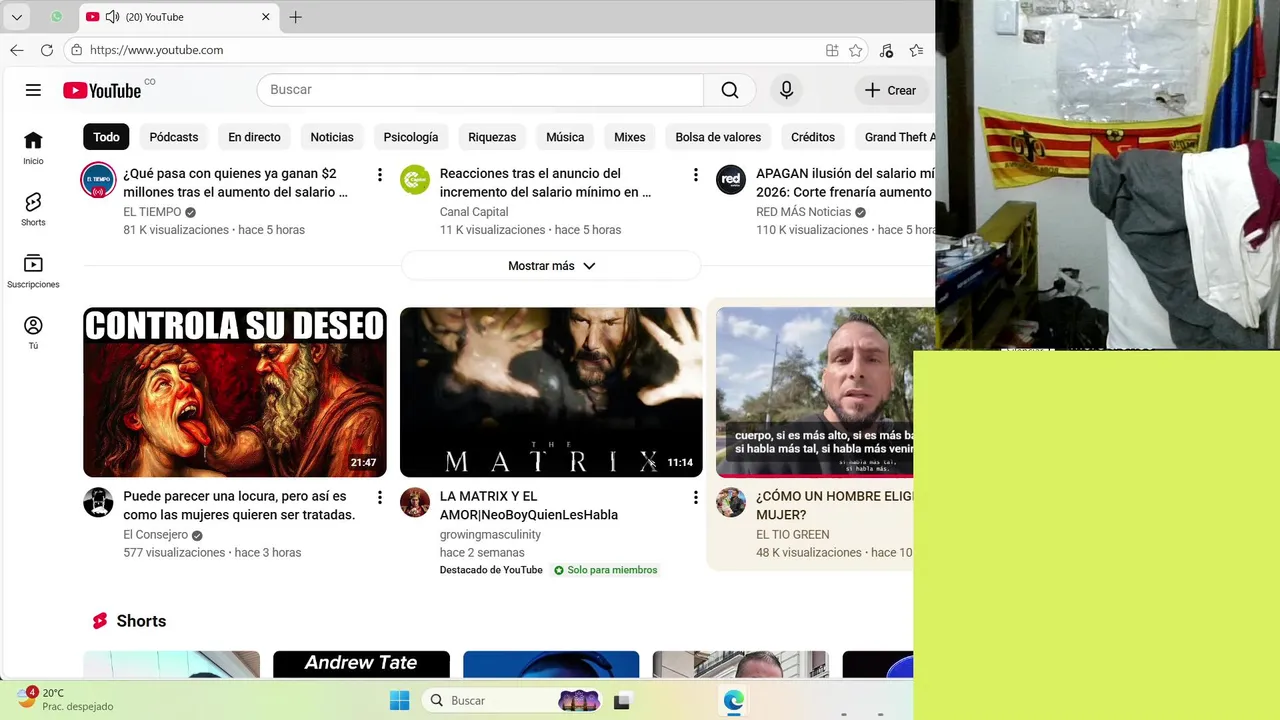Open the browser tab actions dropdown
This screenshot has height=720, width=1280.
17,17
